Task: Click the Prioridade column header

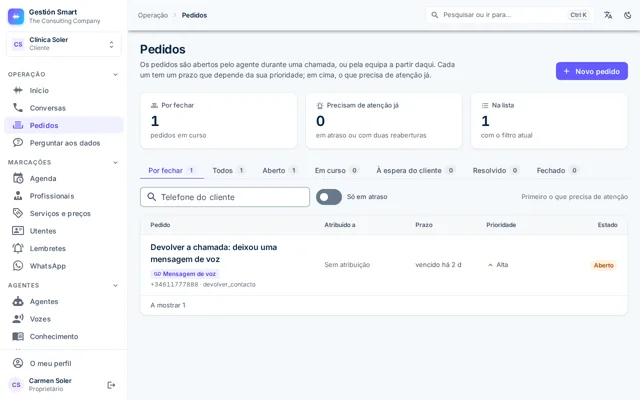Action: click(x=501, y=225)
